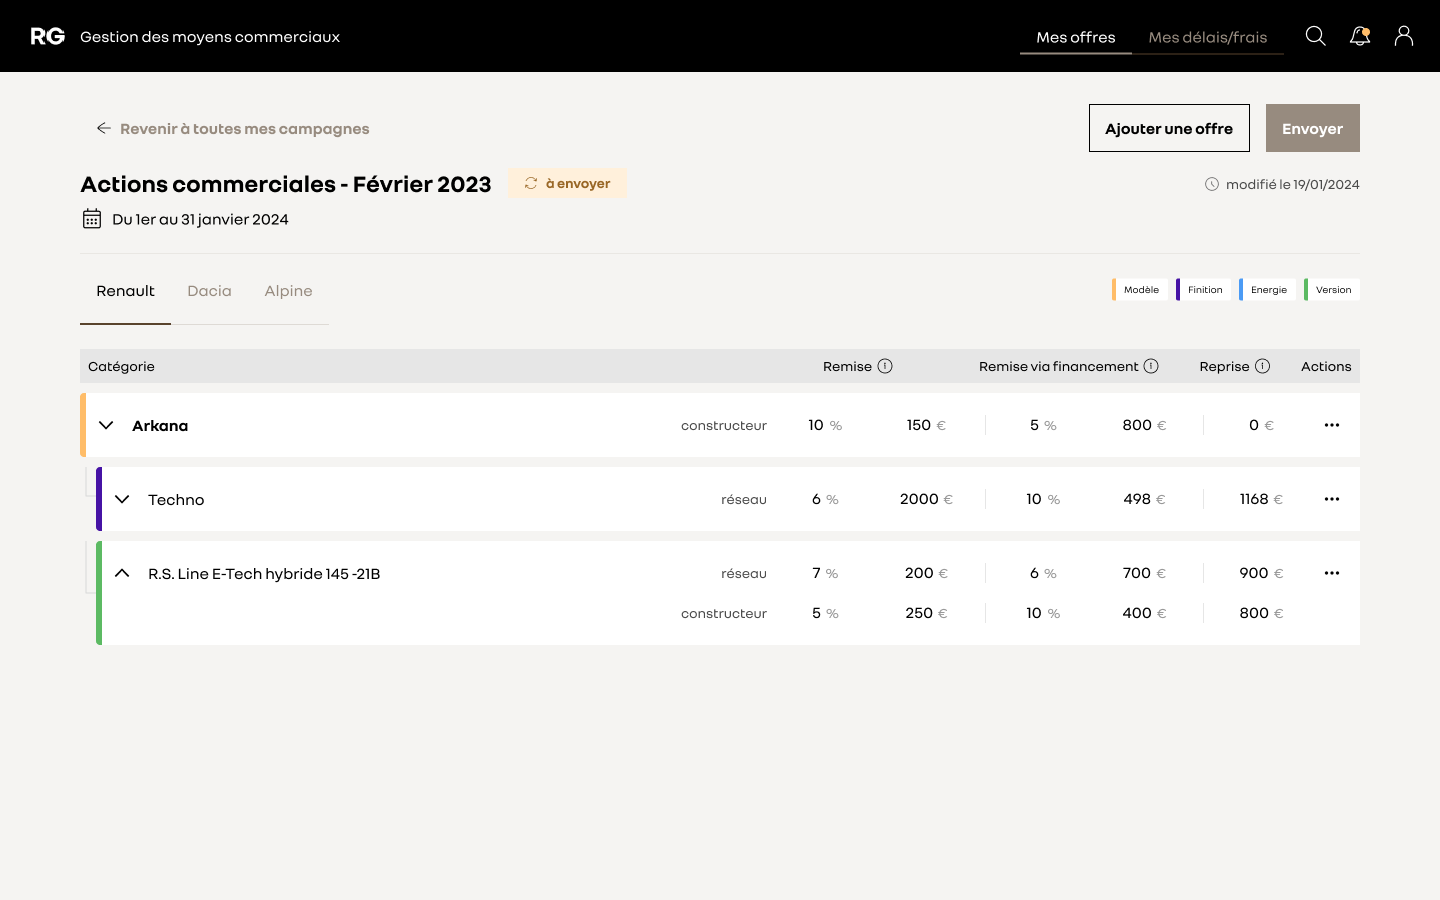
Task: Click the Finition purple legend tag
Action: 1204,290
